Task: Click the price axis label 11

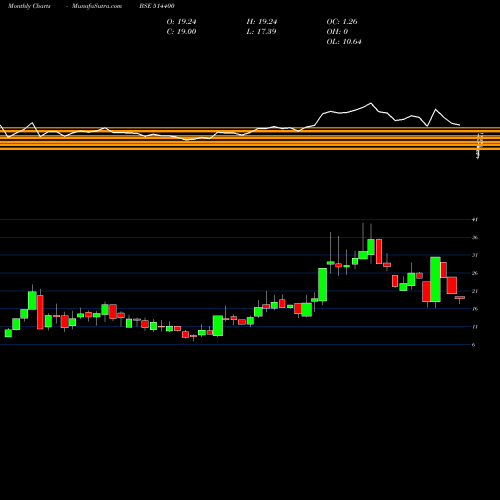Action: click(x=475, y=327)
